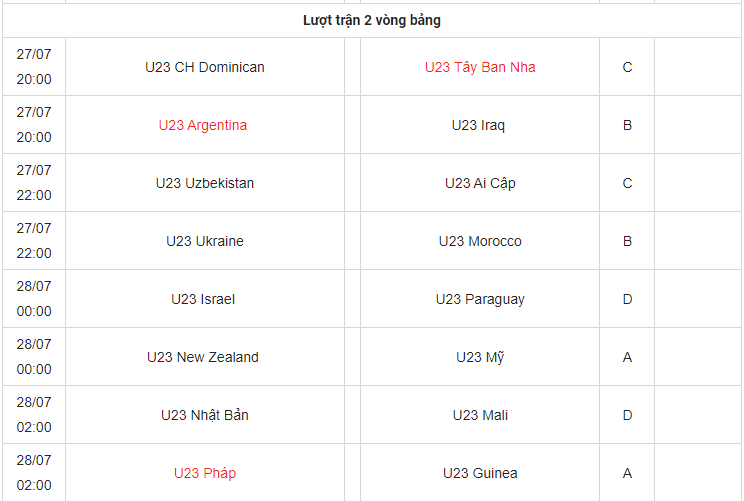Click the U23 CH Dominican team name
This screenshot has width=744, height=501.
[205, 67]
